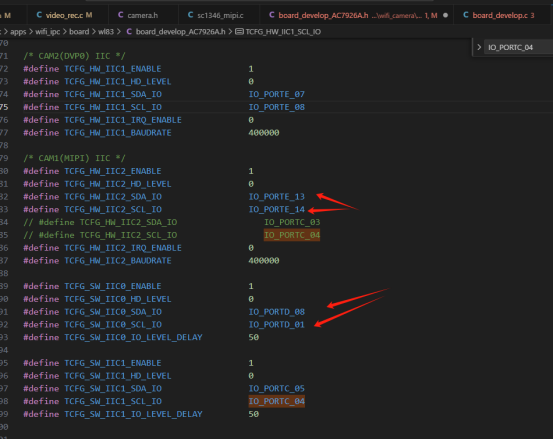
Task: Click value IO_PORTE_08
Action: click(x=276, y=107)
